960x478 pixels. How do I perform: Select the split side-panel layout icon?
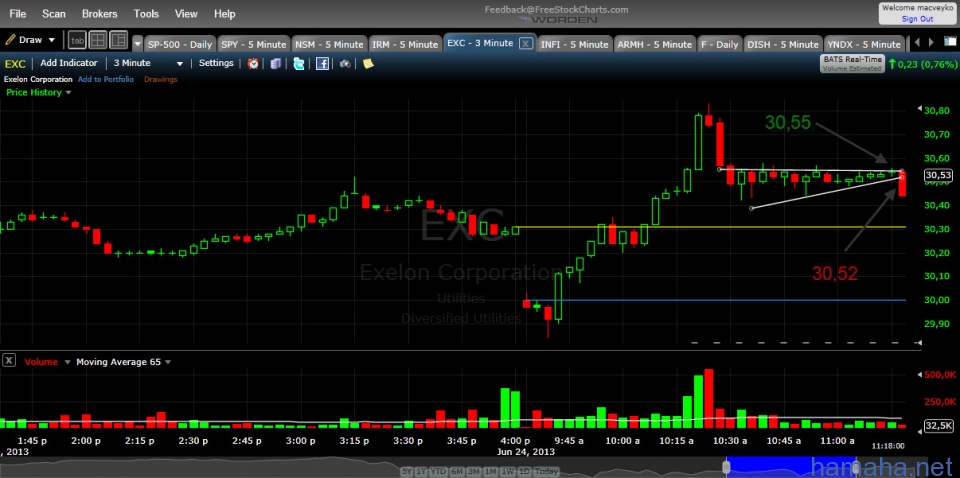tap(118, 40)
